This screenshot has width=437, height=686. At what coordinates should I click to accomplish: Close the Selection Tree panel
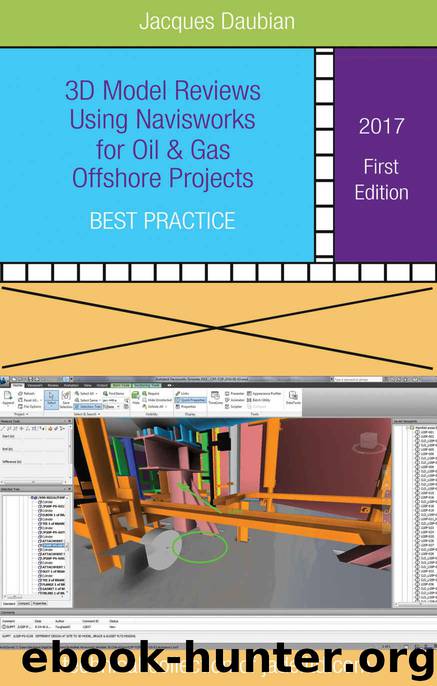[69, 489]
